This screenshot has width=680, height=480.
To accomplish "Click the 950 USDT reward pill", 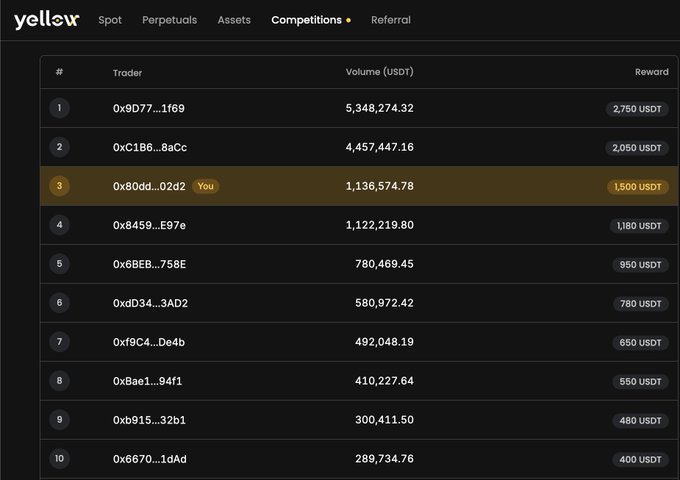I will point(641,265).
